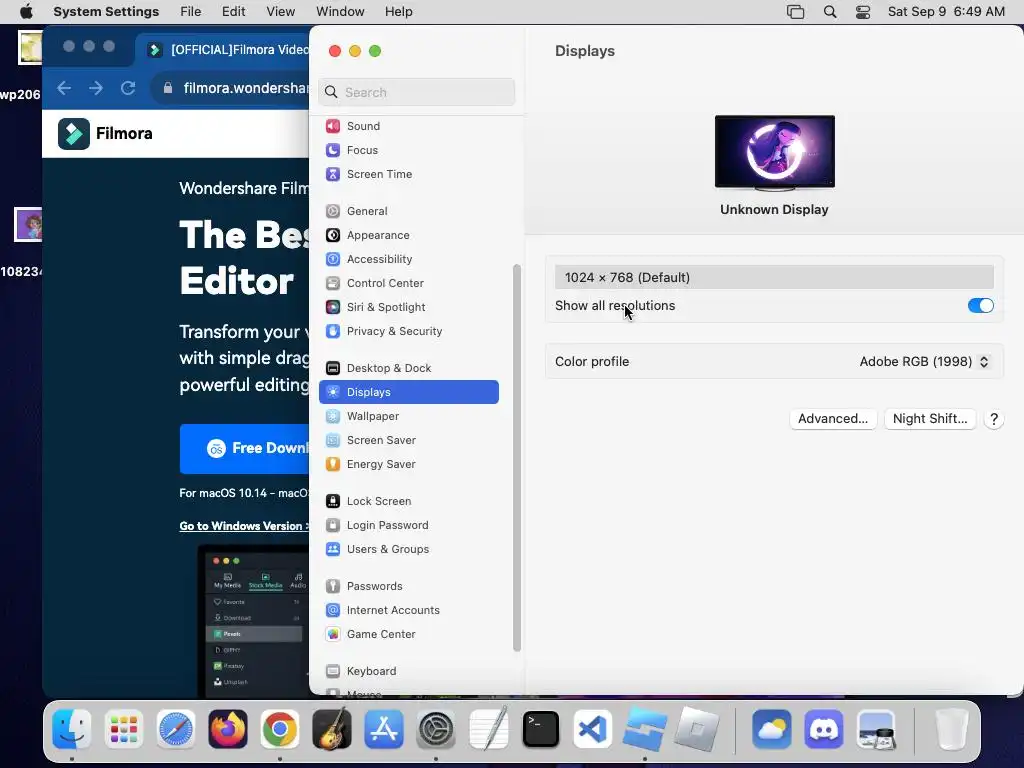
Task: Click the browser address bar filmora.wondershare
Action: (x=232, y=88)
